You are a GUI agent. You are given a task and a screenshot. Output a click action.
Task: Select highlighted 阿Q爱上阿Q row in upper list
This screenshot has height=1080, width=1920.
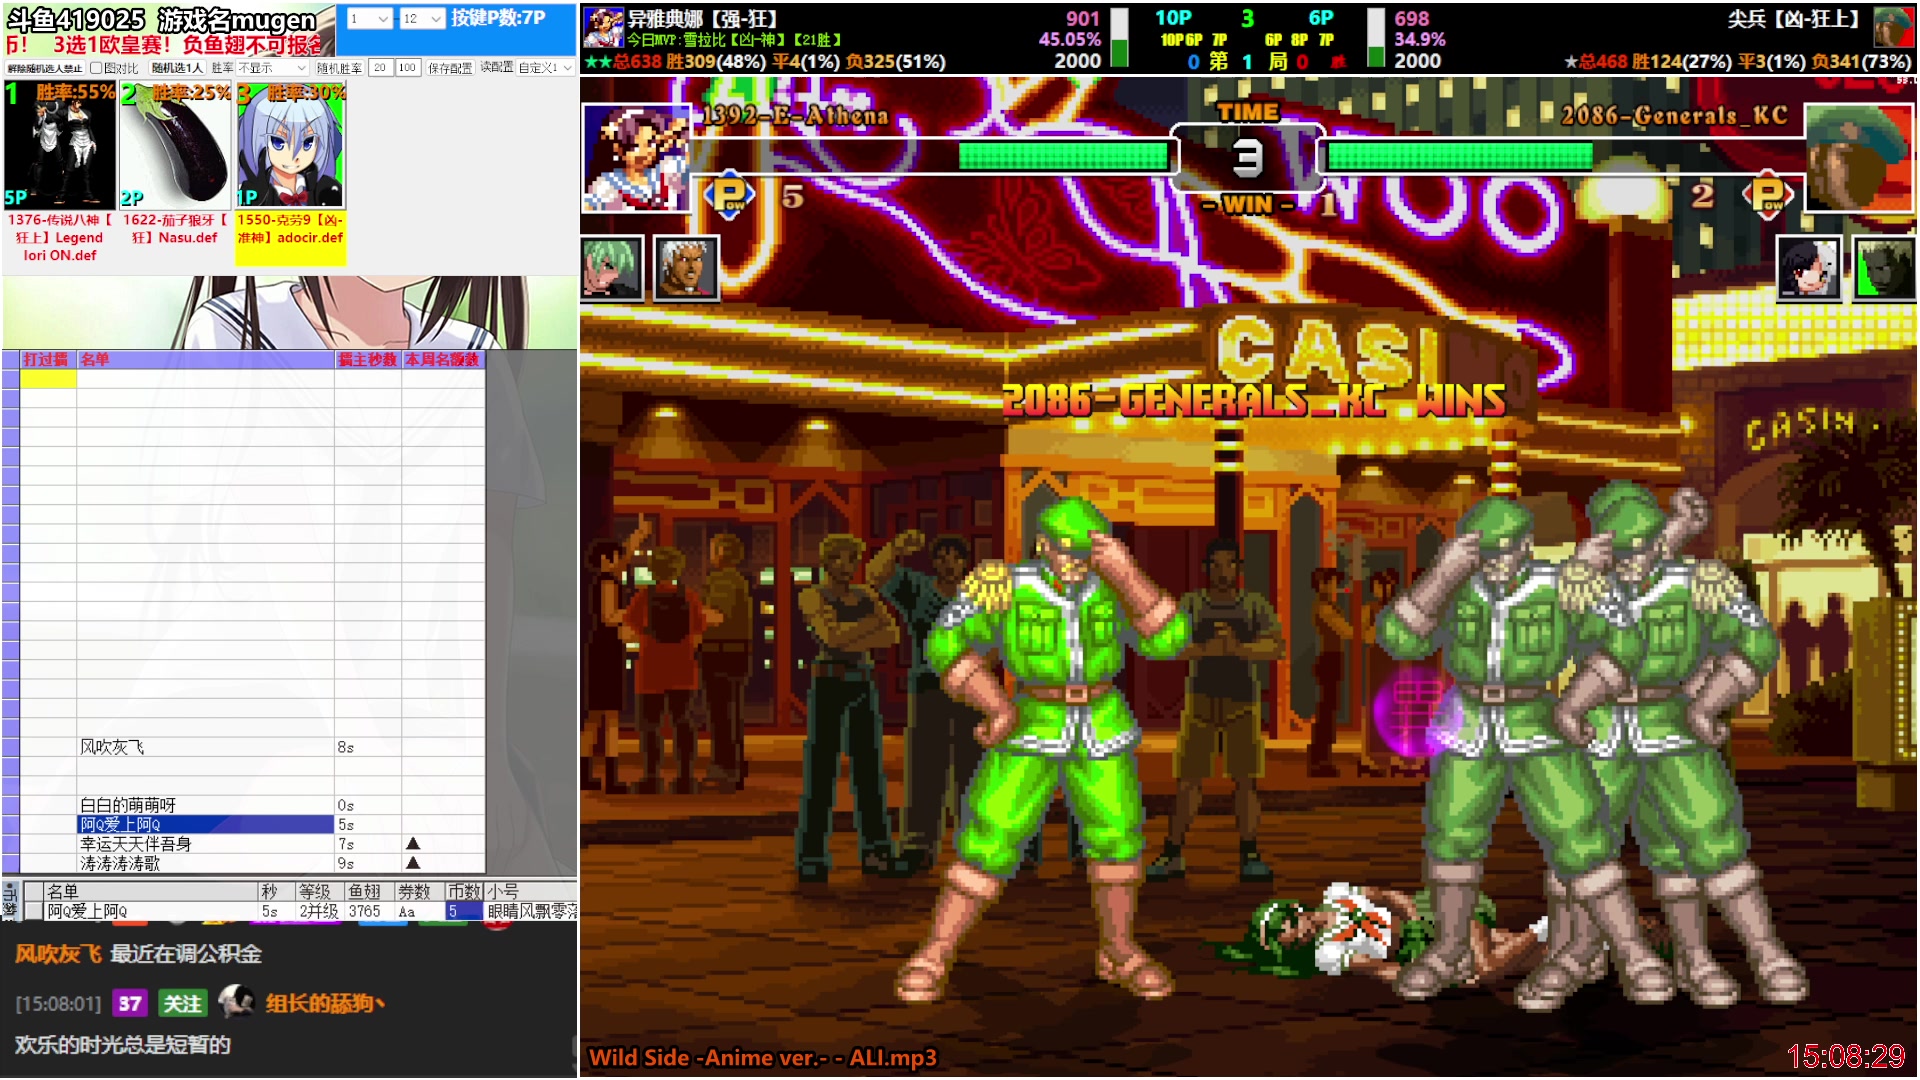(205, 824)
